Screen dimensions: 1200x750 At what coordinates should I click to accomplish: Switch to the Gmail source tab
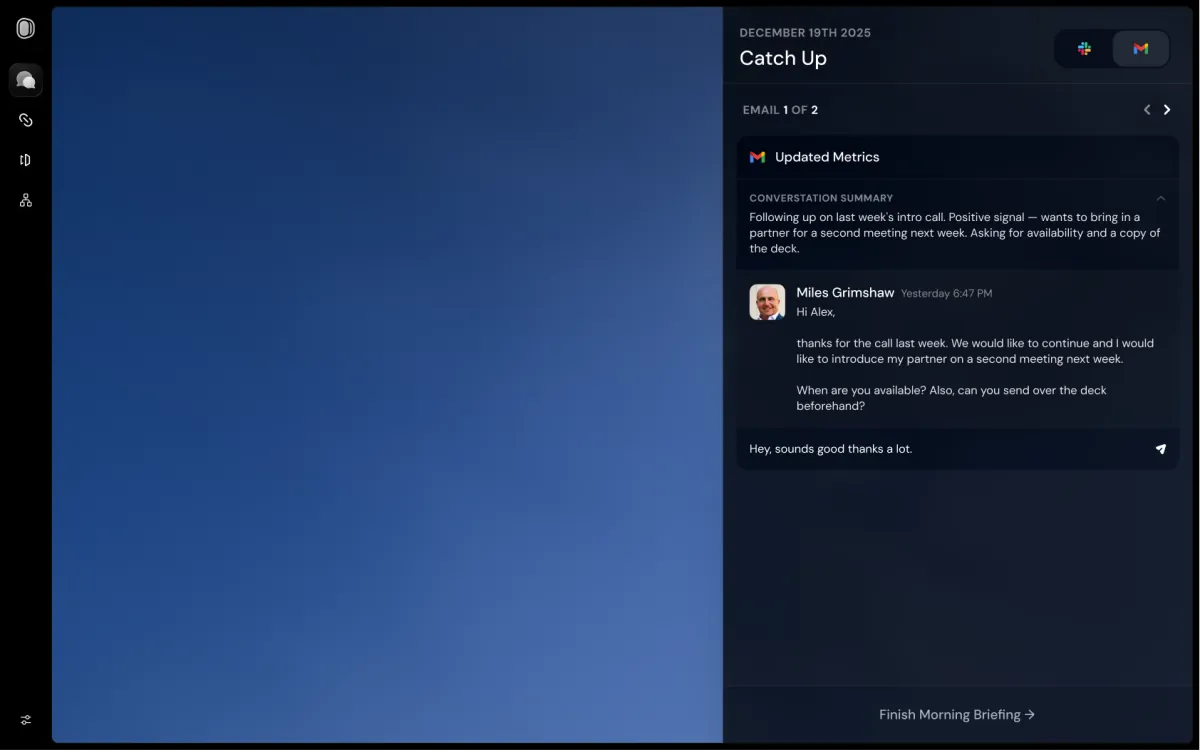click(x=1141, y=48)
